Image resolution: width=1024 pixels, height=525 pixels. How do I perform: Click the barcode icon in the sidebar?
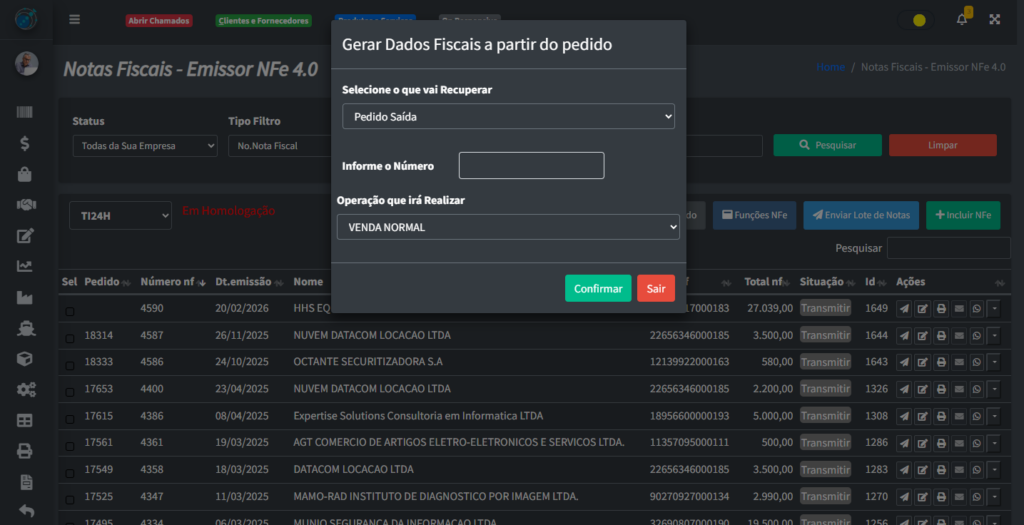pos(26,113)
